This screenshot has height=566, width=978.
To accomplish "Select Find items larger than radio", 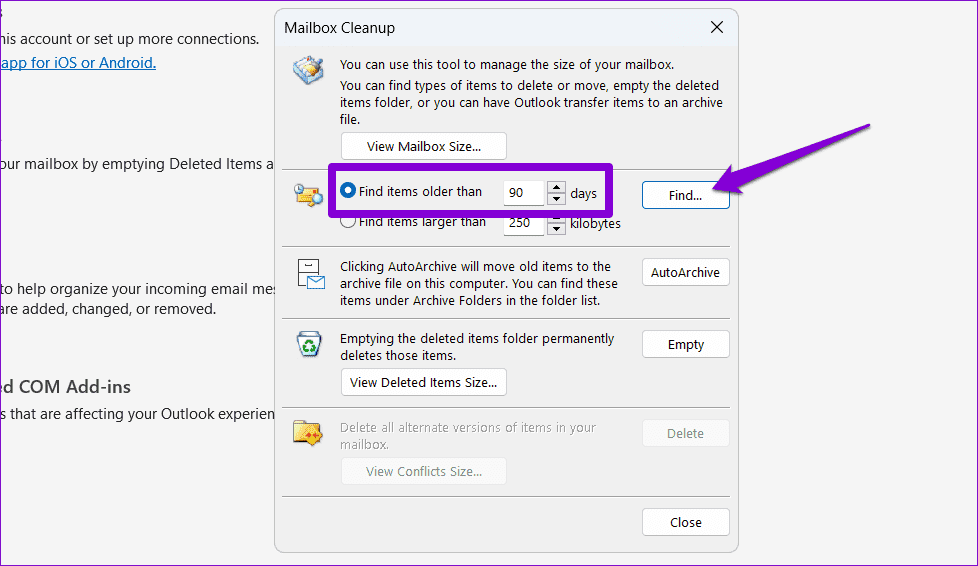I will pyautogui.click(x=348, y=222).
